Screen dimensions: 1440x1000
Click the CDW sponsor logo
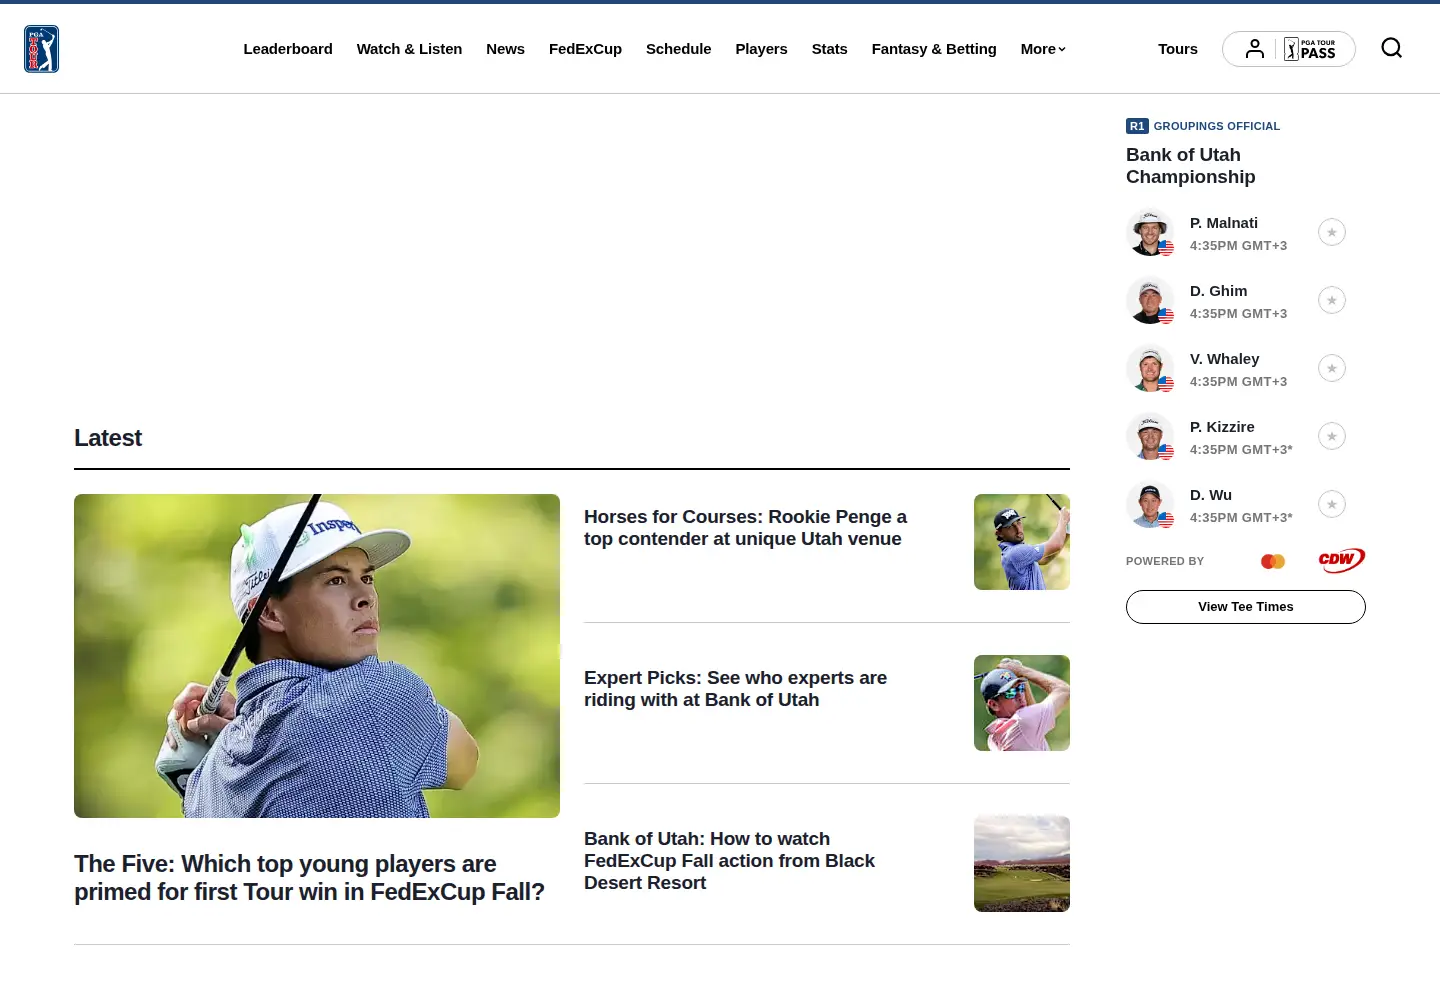click(1342, 560)
